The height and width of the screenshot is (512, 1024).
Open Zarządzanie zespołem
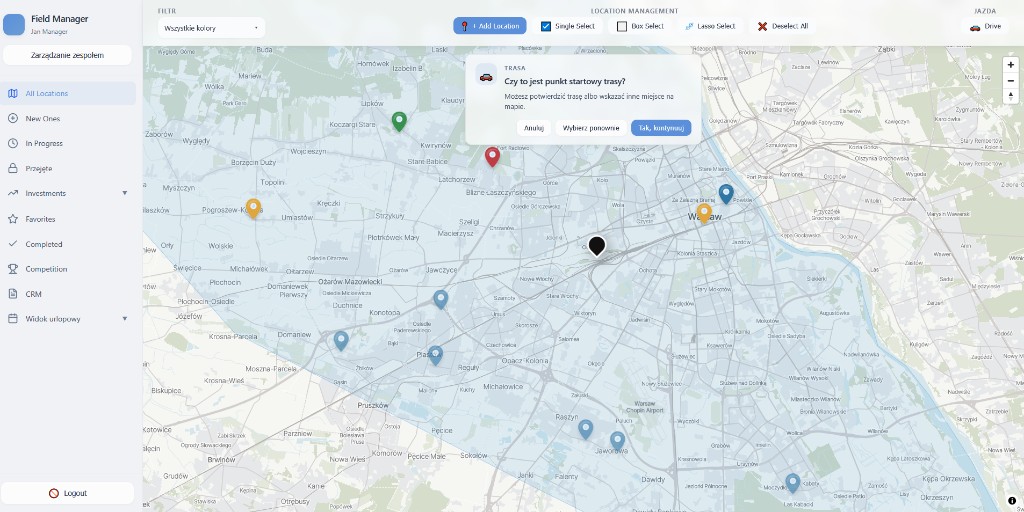(x=67, y=56)
